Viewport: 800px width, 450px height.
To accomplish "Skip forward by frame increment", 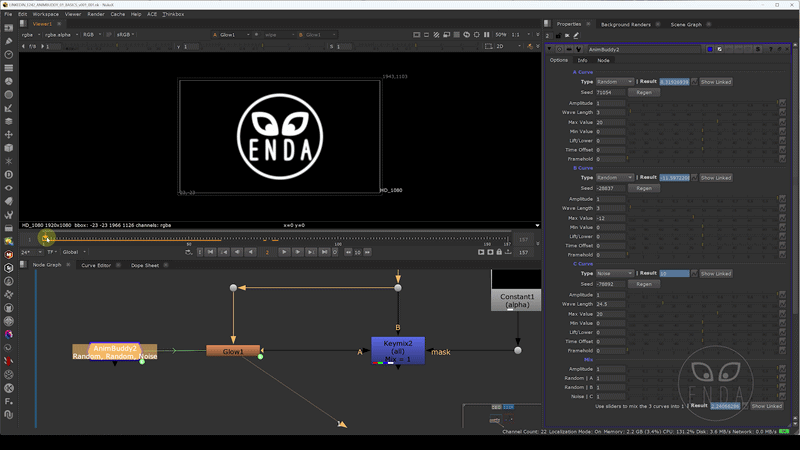I will (367, 252).
